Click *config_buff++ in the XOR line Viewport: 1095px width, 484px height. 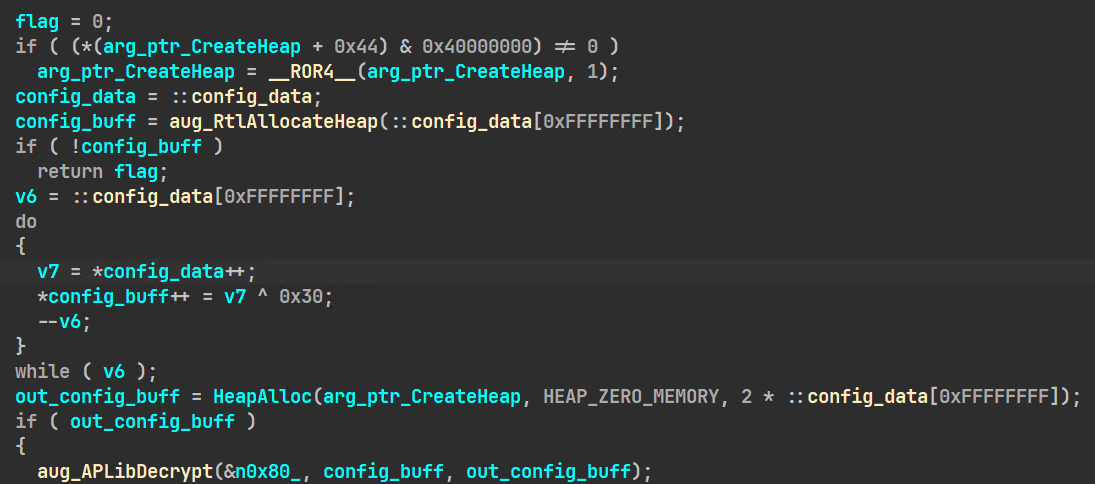pos(114,296)
